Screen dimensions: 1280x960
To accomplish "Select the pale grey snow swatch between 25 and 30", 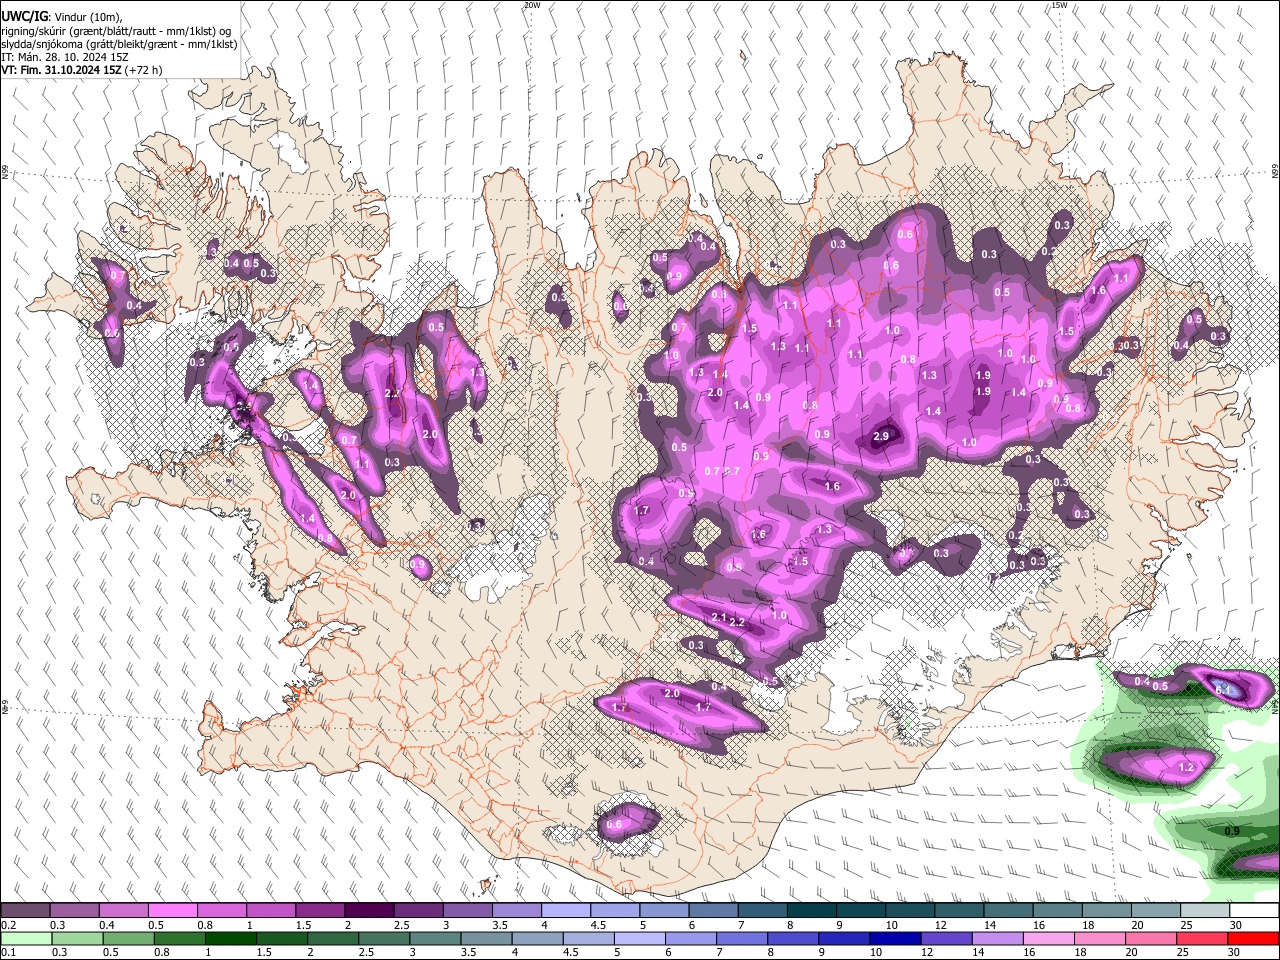I will pos(1205,911).
